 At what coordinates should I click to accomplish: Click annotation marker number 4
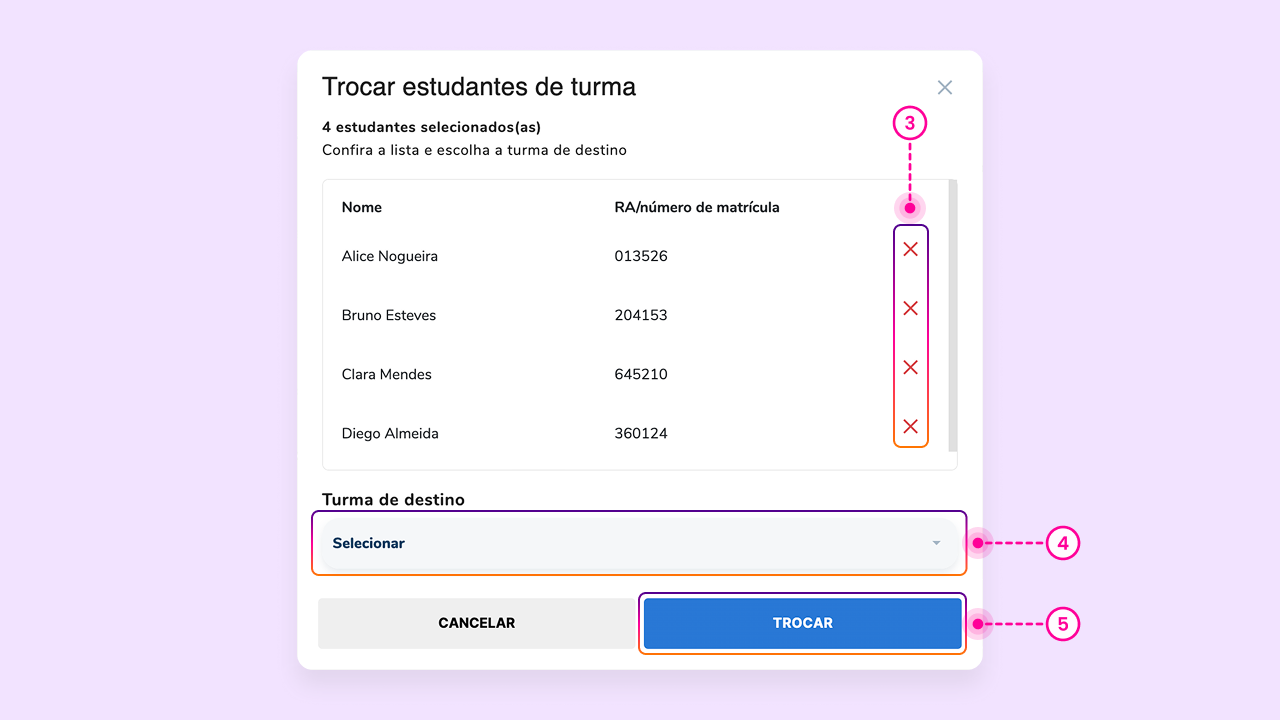(x=1063, y=543)
